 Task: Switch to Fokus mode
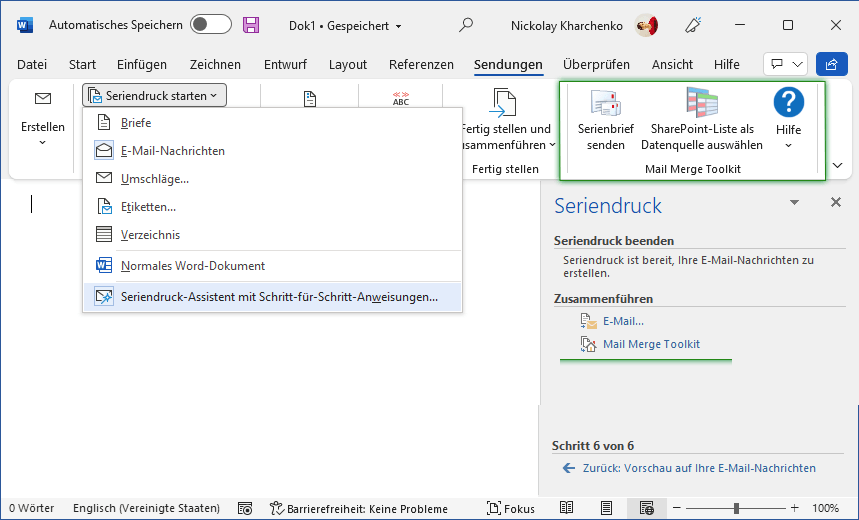(511, 508)
